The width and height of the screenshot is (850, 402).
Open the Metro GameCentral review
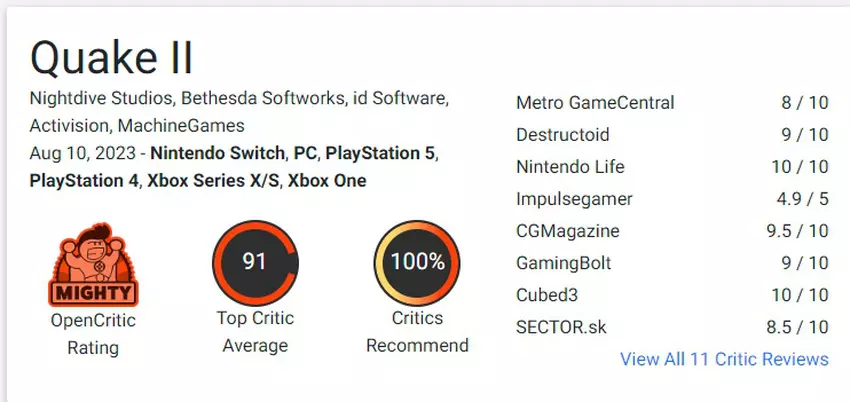point(595,103)
